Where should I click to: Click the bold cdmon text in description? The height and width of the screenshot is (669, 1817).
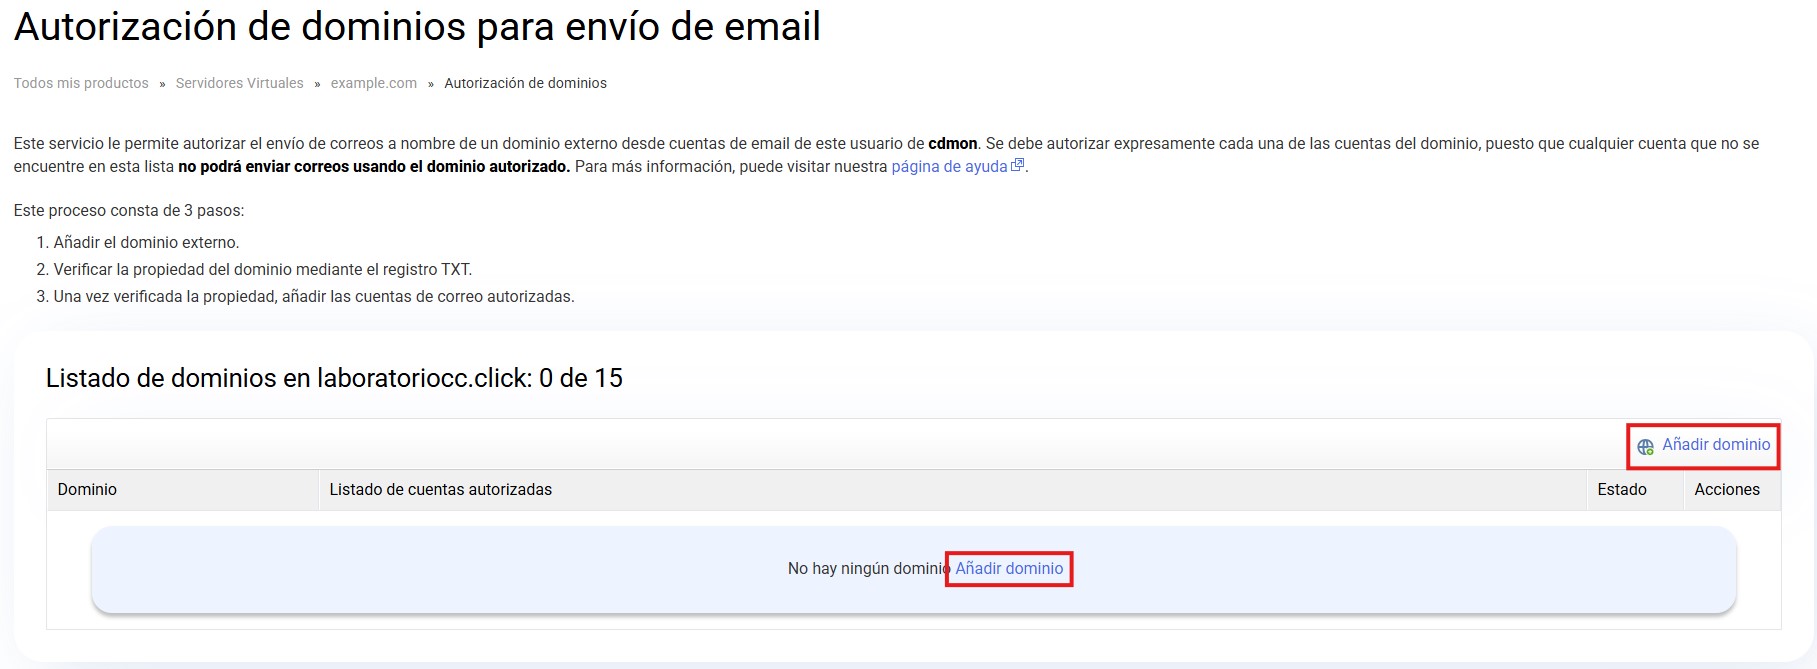(x=952, y=144)
